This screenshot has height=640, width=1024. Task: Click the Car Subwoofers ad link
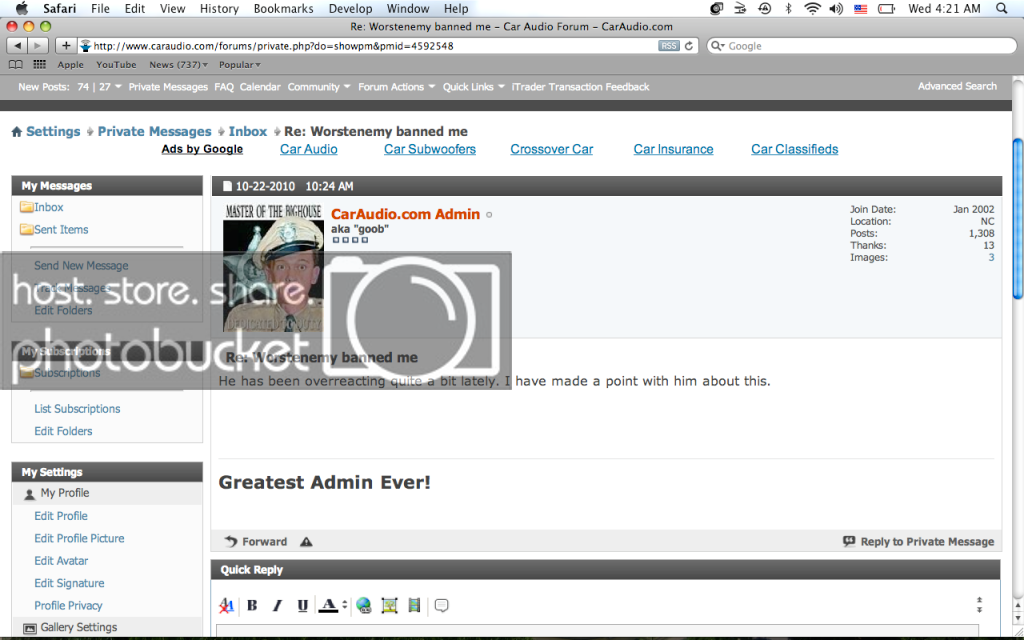[x=430, y=149]
